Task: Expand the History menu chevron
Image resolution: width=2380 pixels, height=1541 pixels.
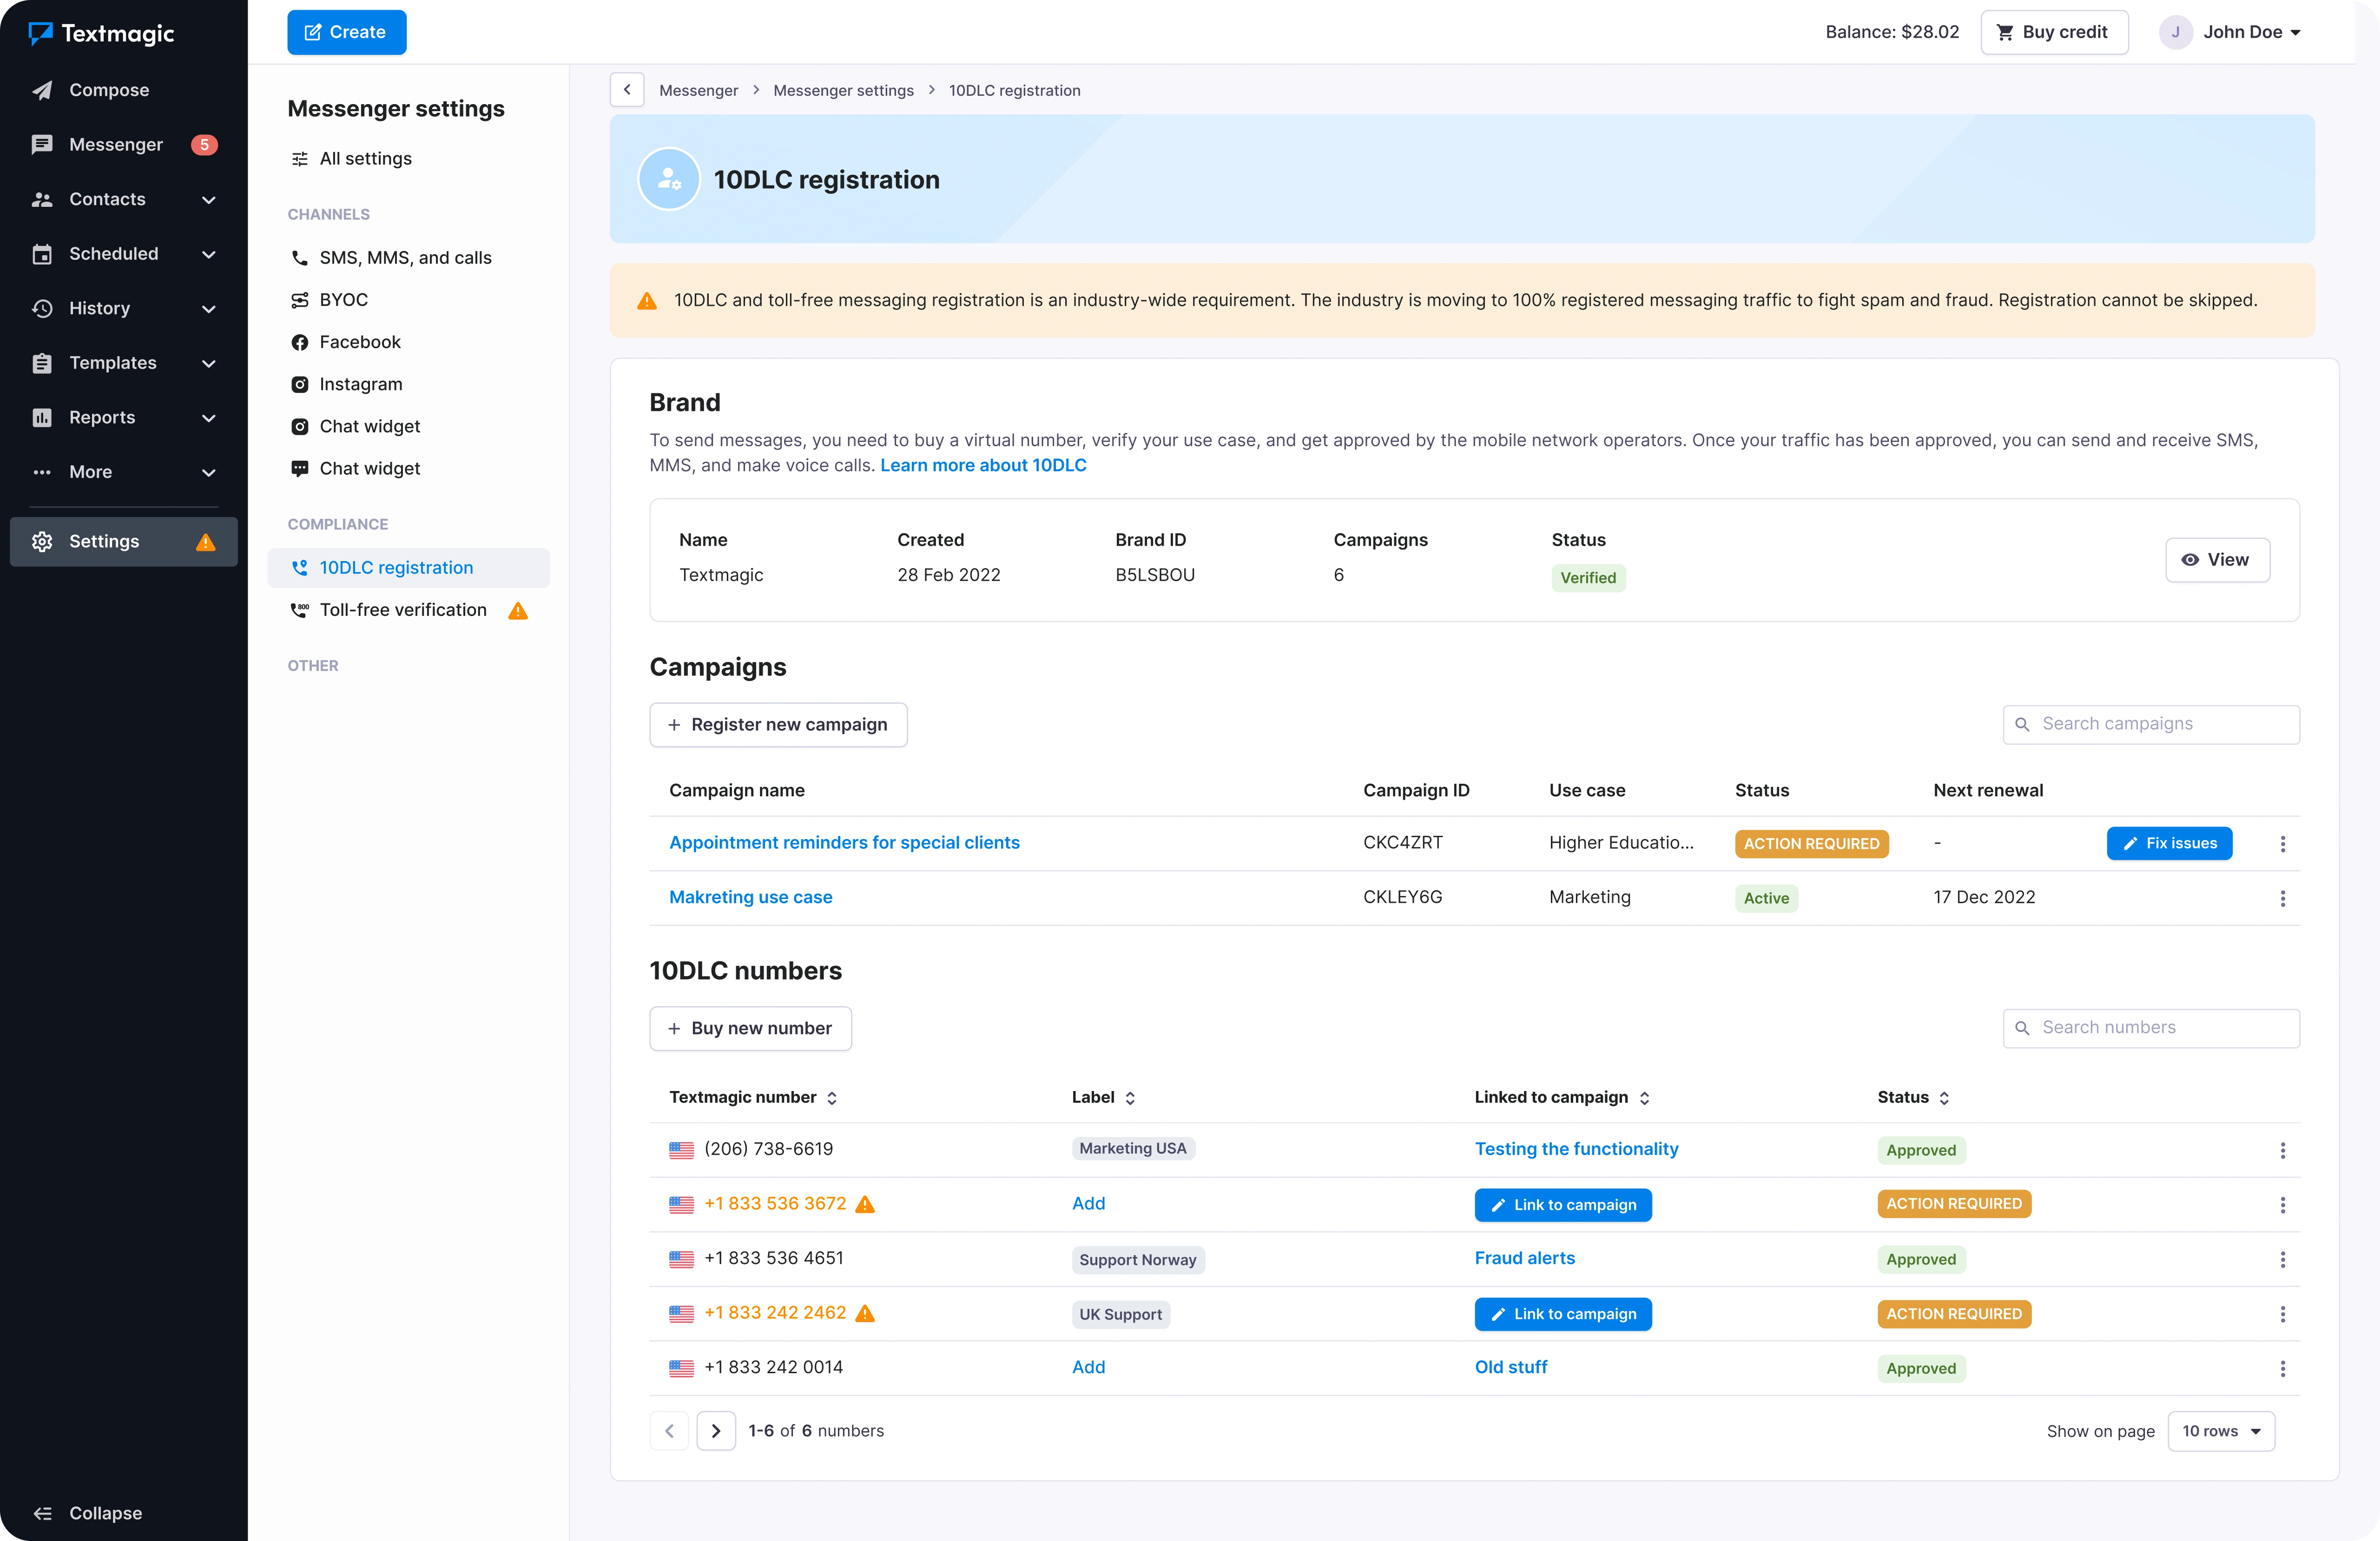Action: click(209, 309)
